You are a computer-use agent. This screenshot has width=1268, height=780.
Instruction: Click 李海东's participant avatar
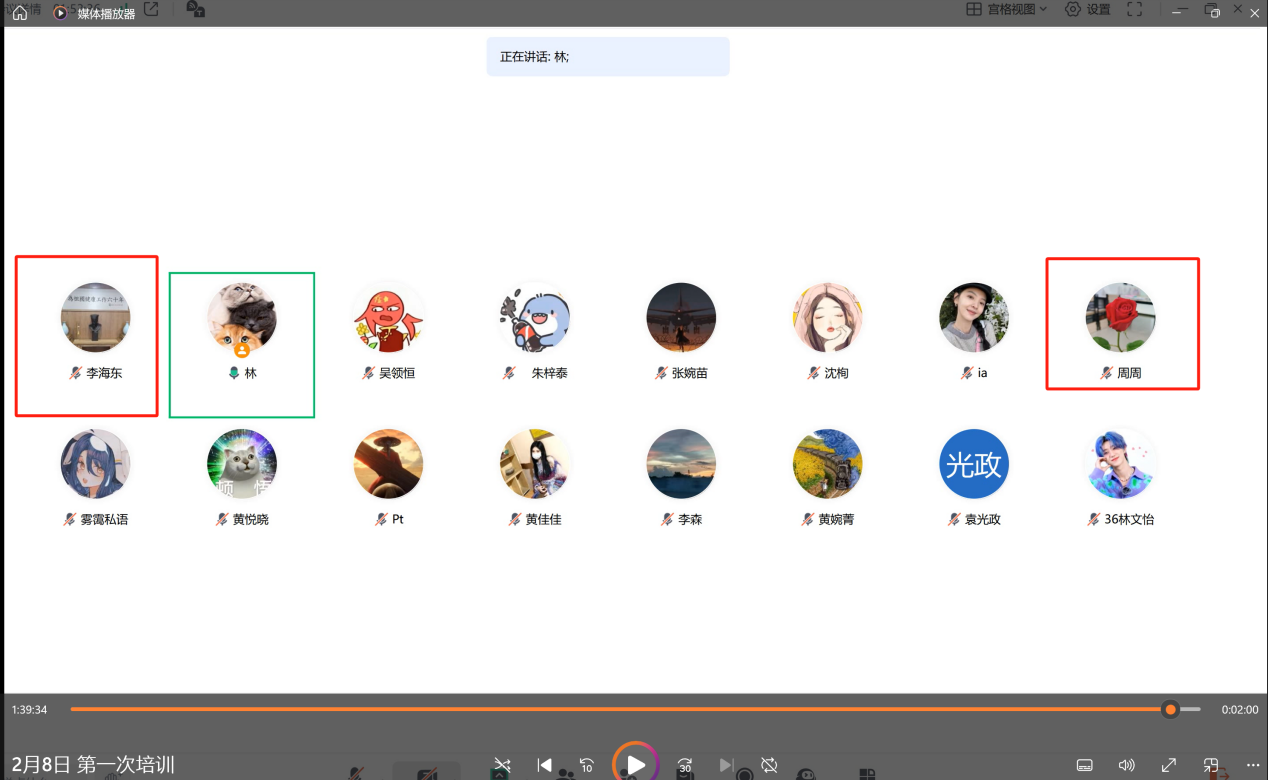tap(95, 317)
